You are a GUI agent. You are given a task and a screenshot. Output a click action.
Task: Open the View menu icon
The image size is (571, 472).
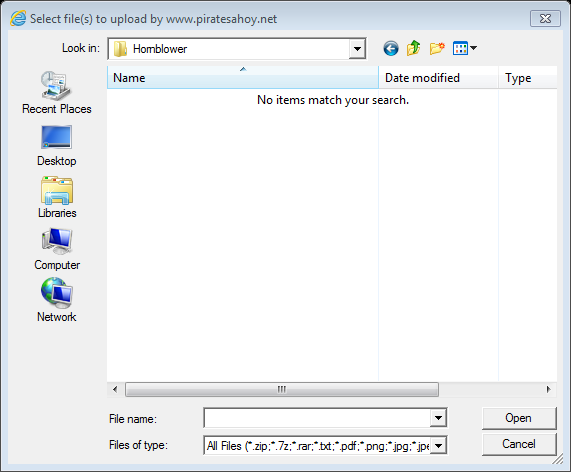click(464, 48)
